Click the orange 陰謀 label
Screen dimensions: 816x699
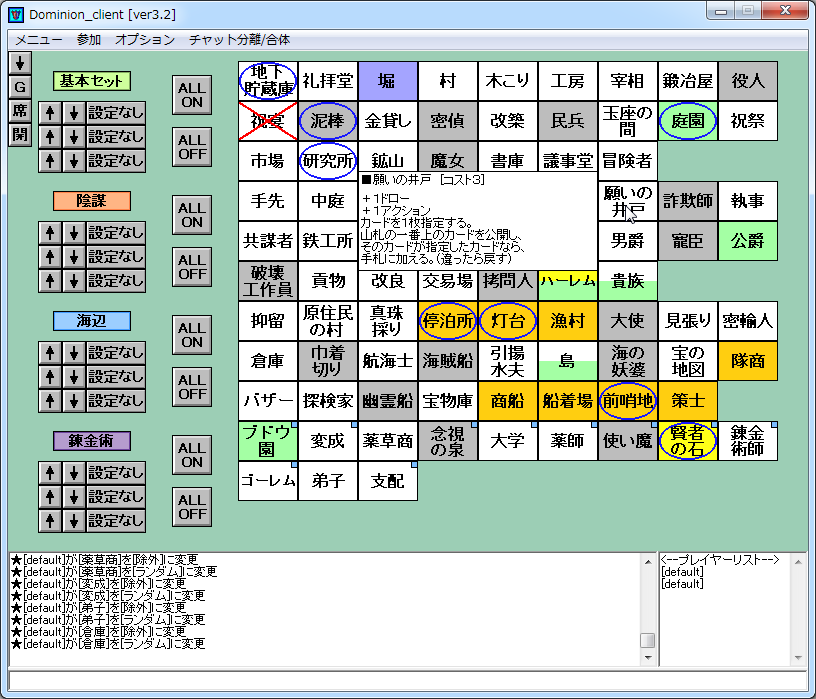point(92,201)
